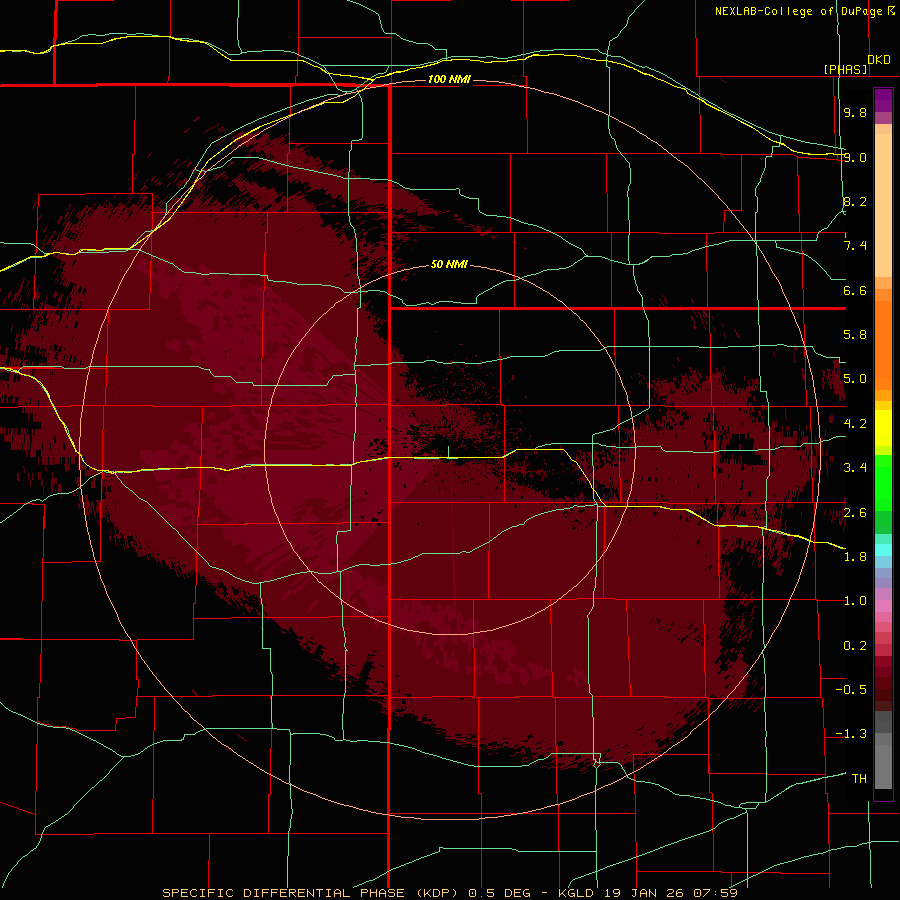Pick the pink band on color bar
Viewport: 900px width, 900px height.
(x=883, y=606)
